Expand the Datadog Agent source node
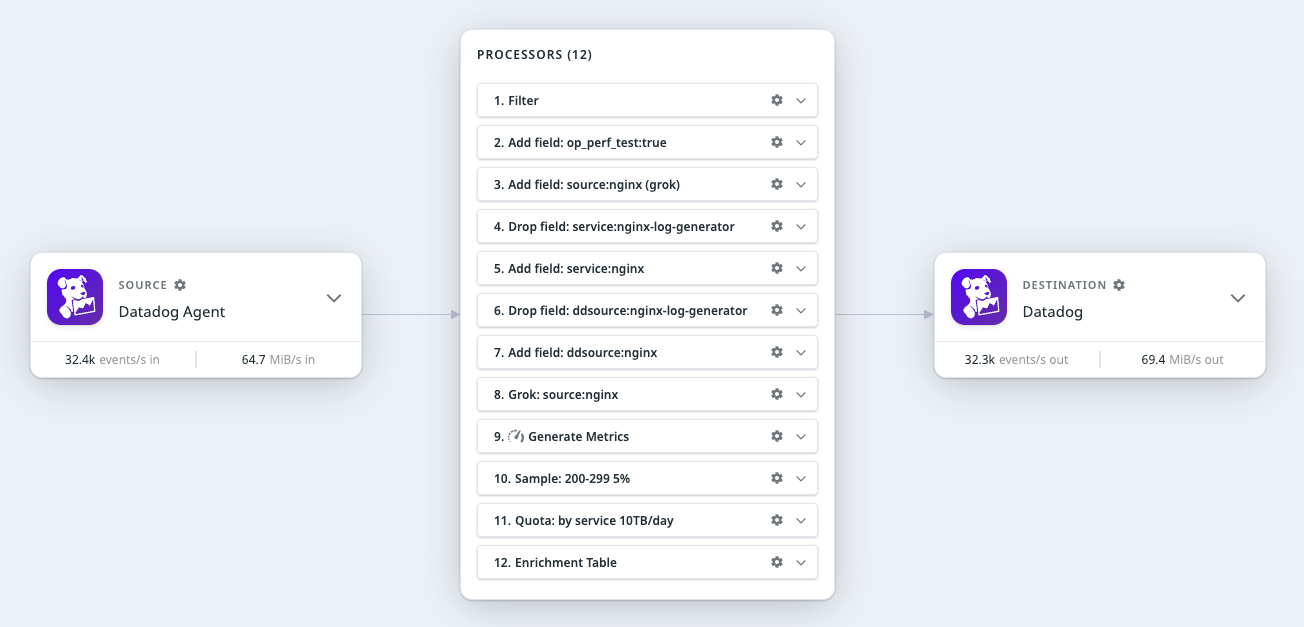 pos(333,297)
